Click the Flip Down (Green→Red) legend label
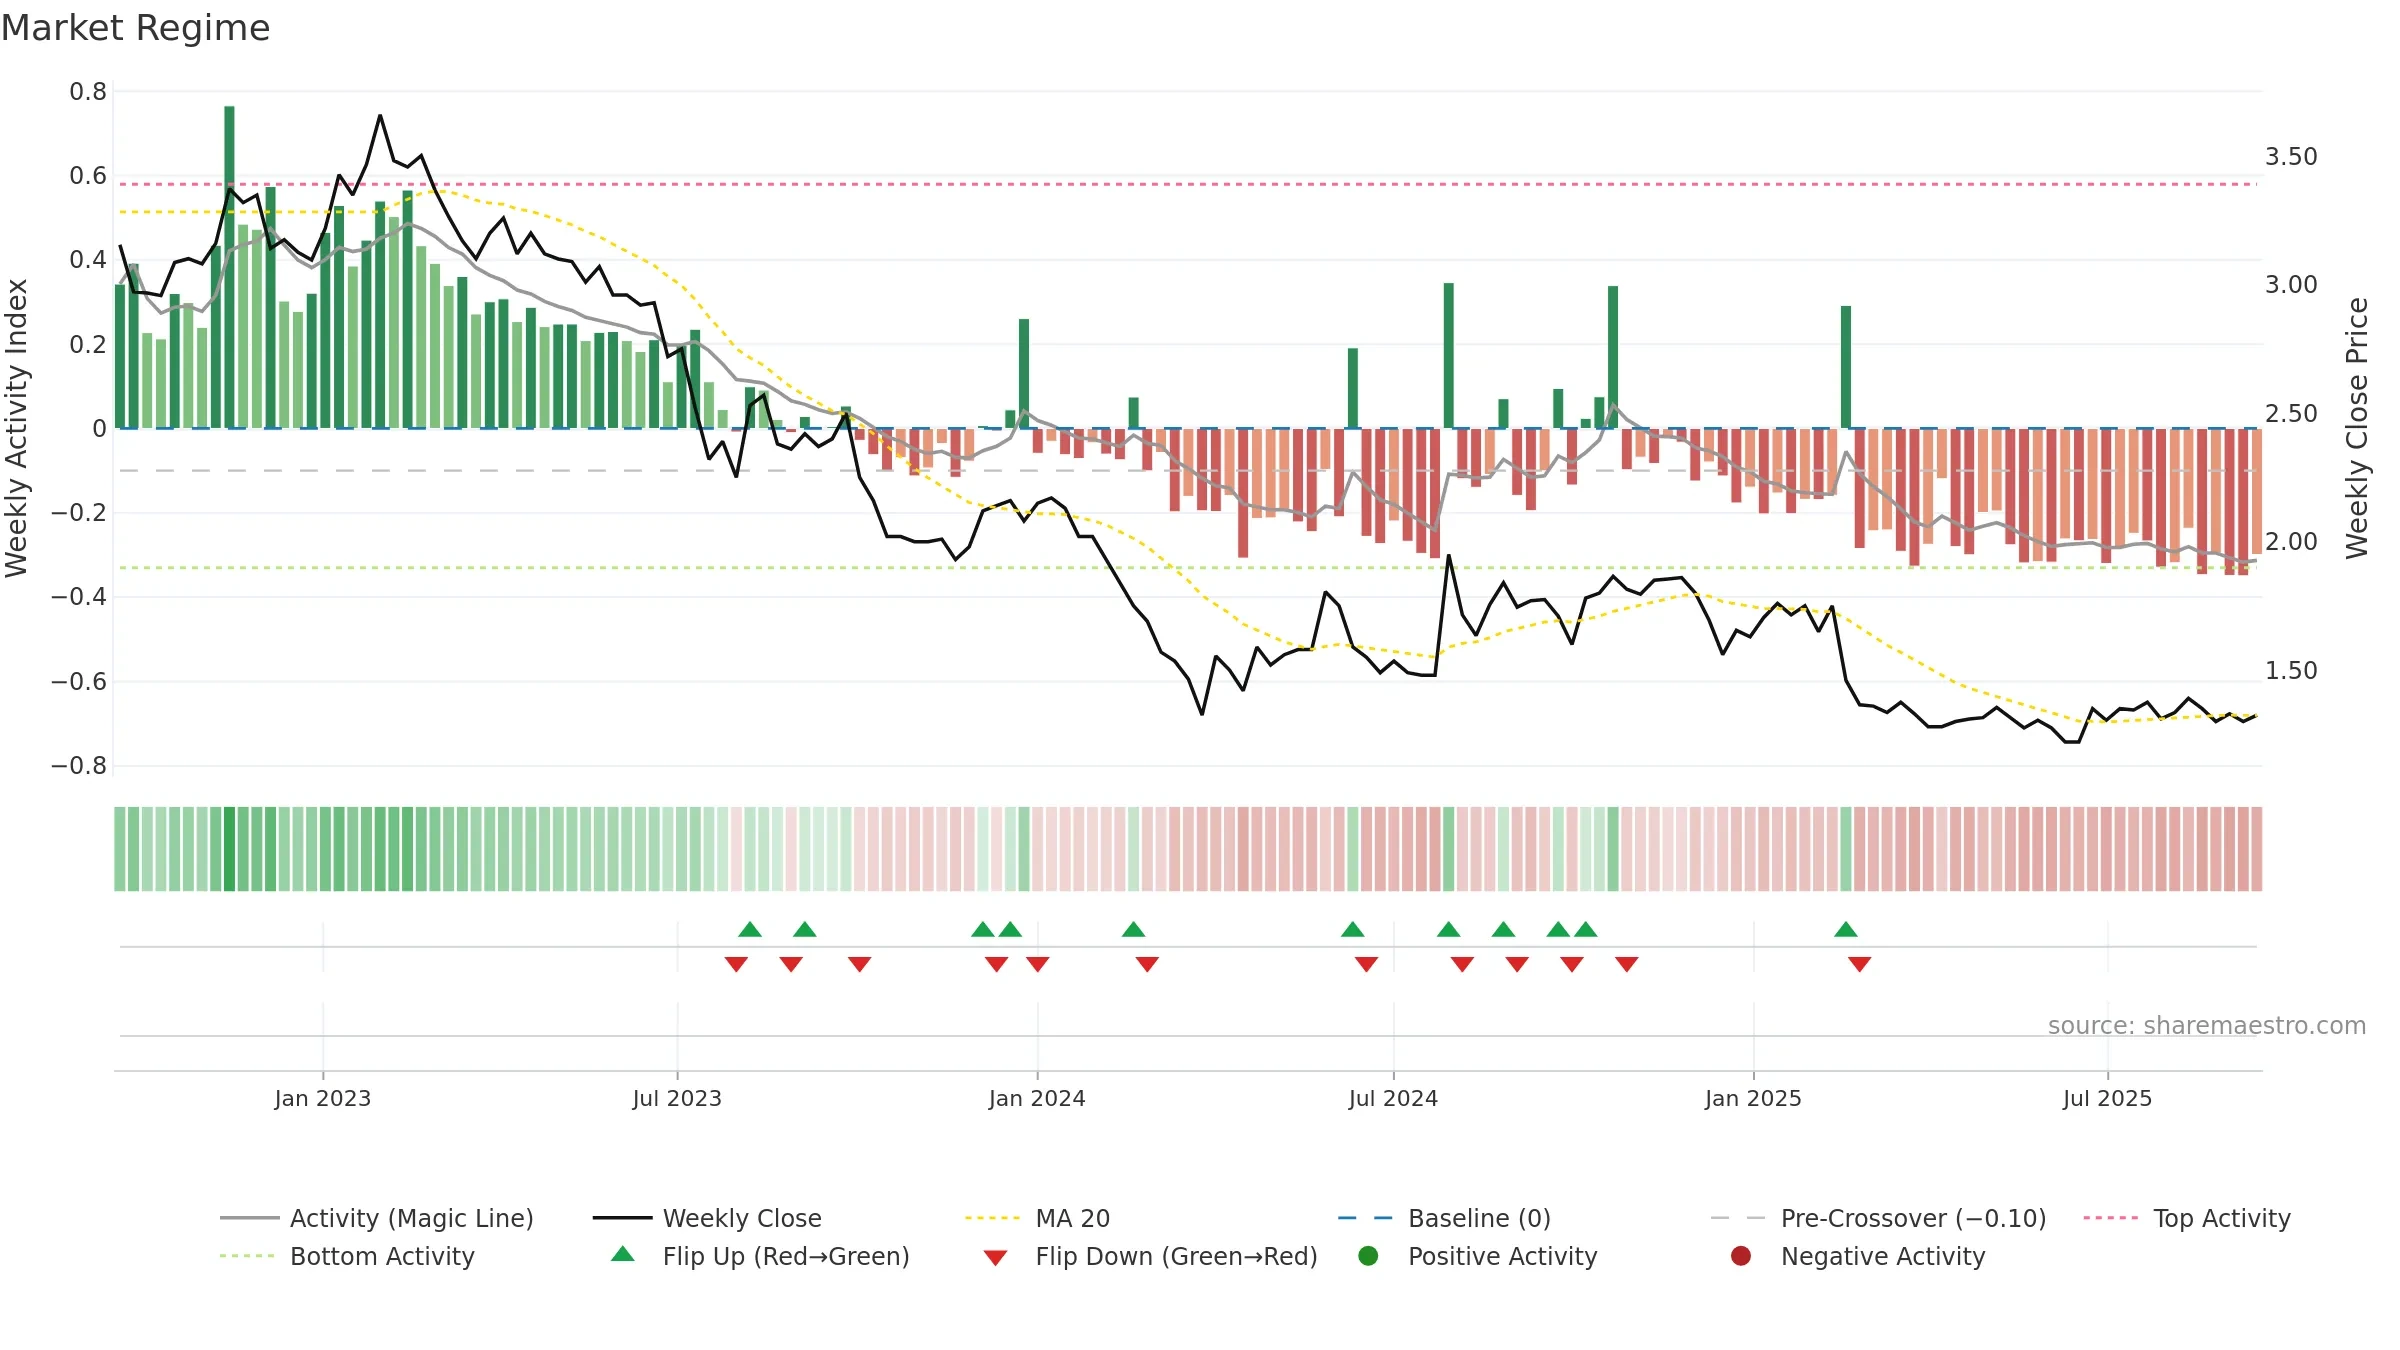 [1176, 1256]
